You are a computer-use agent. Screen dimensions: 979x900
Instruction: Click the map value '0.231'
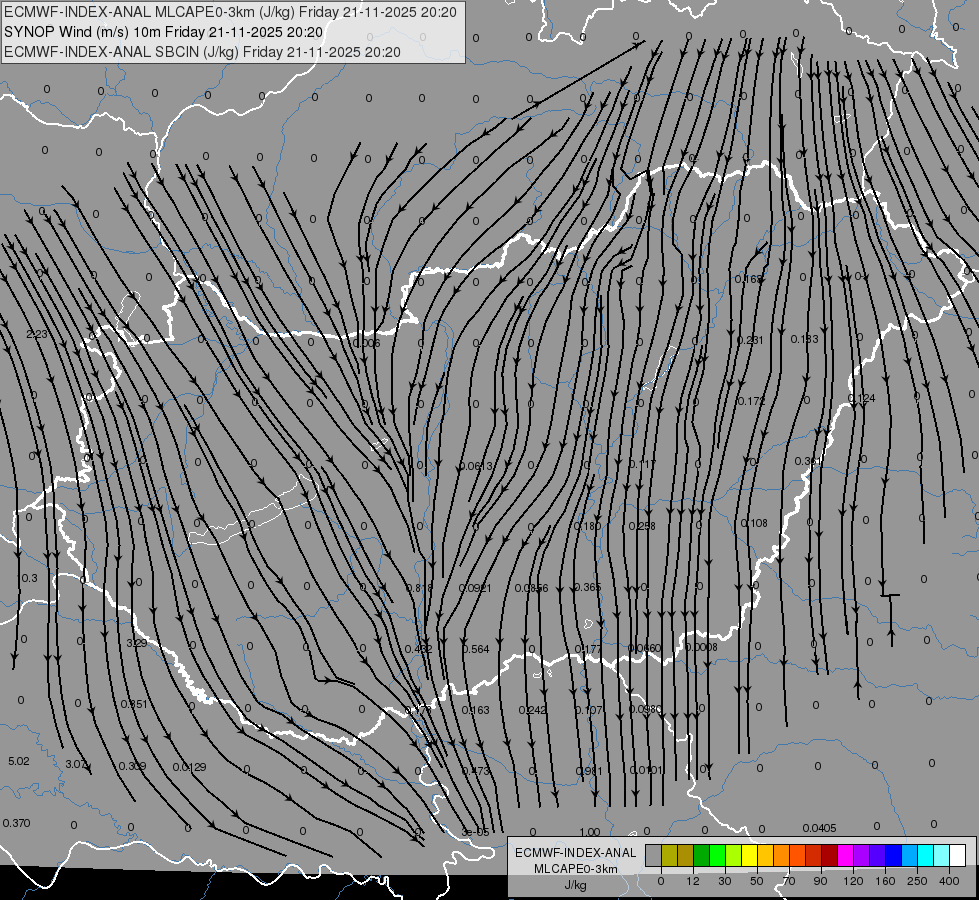click(750, 340)
